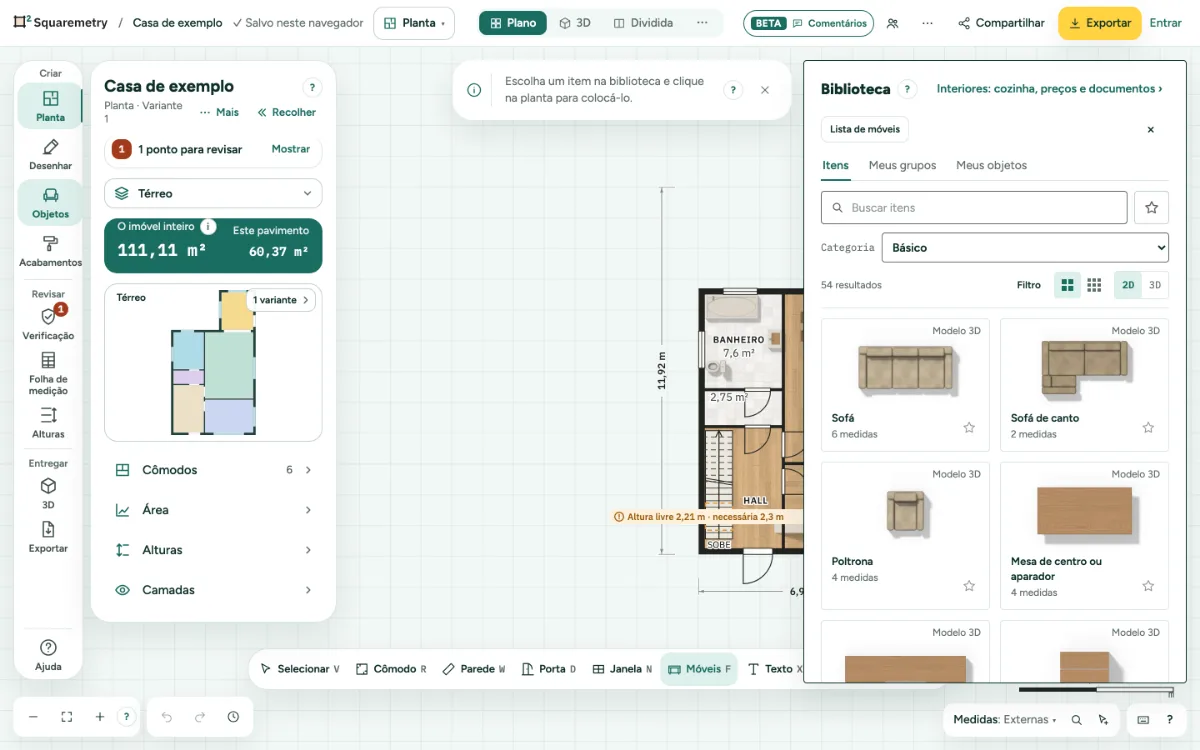The image size is (1200, 750).
Task: Expand the Área section
Action: point(213,510)
